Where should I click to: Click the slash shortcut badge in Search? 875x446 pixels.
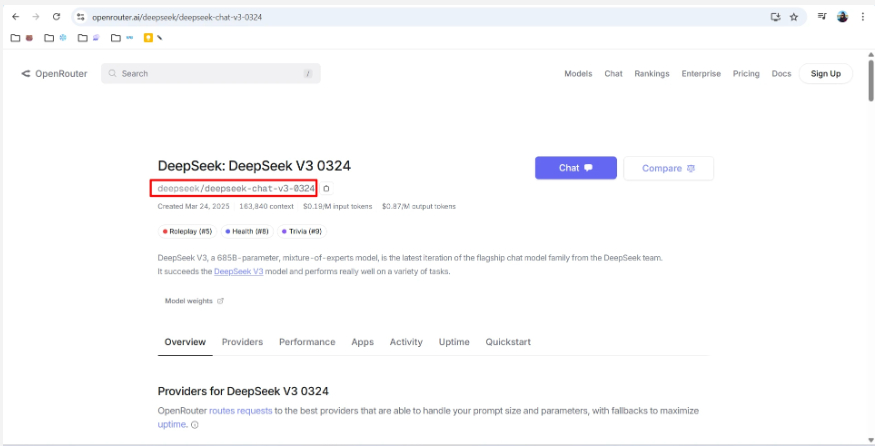tap(307, 74)
